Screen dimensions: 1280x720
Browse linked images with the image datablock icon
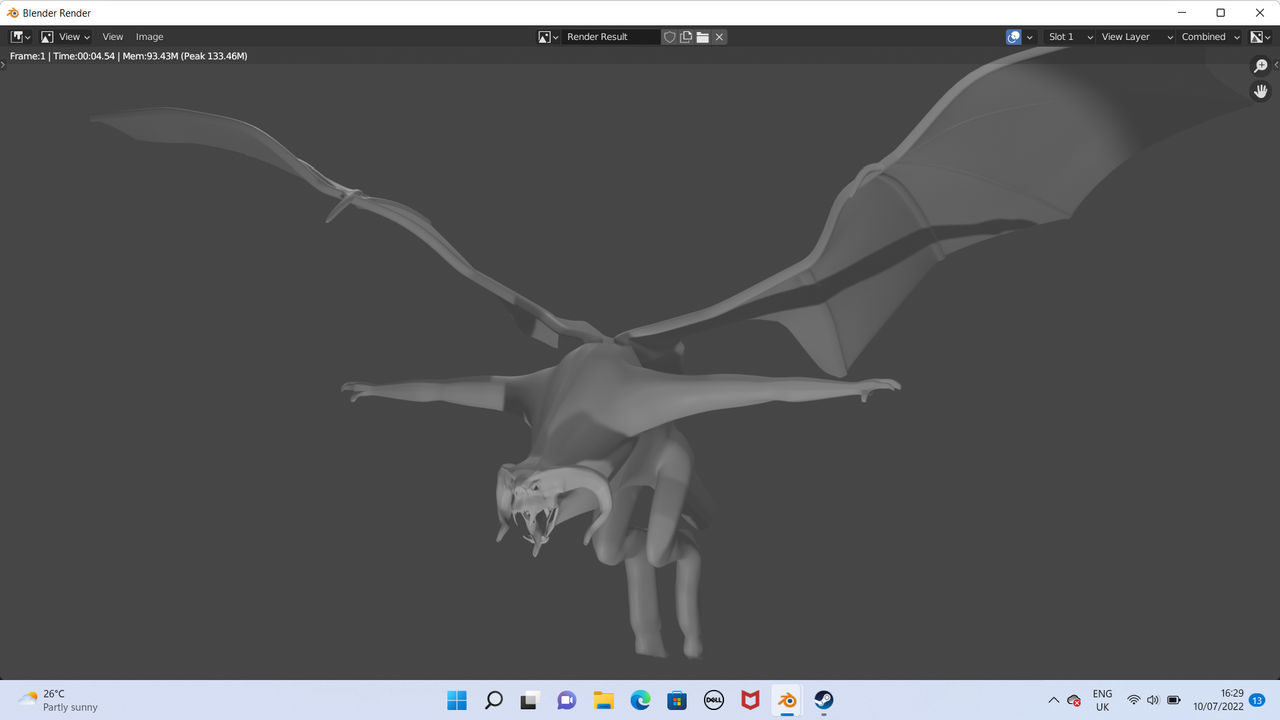[x=548, y=37]
